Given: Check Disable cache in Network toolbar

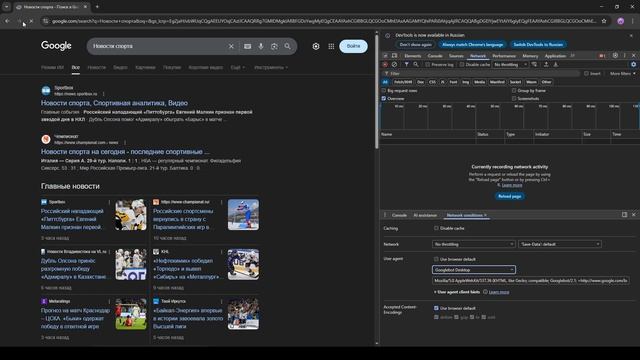Looking at the screenshot, I should click(462, 64).
